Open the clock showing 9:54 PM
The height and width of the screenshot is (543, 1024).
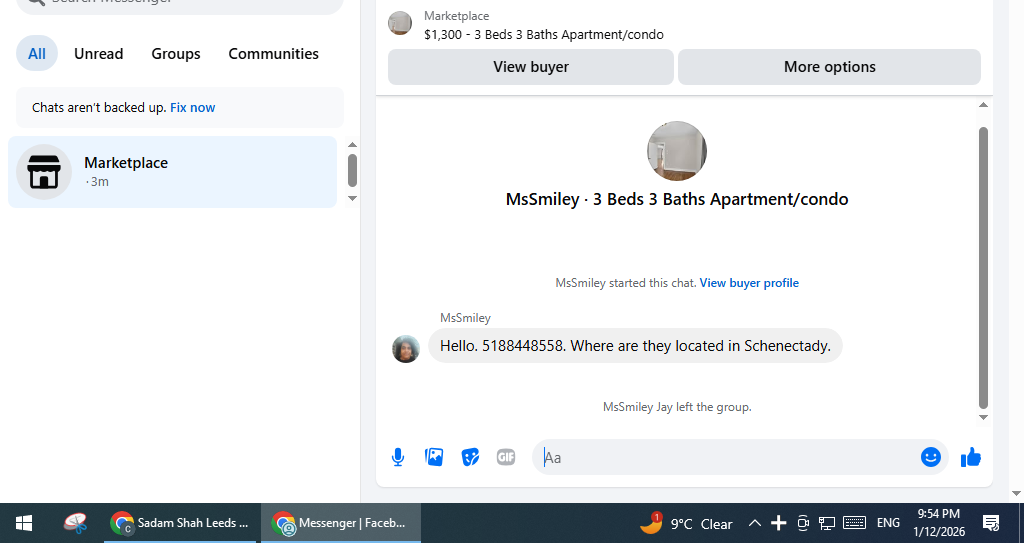(938, 523)
